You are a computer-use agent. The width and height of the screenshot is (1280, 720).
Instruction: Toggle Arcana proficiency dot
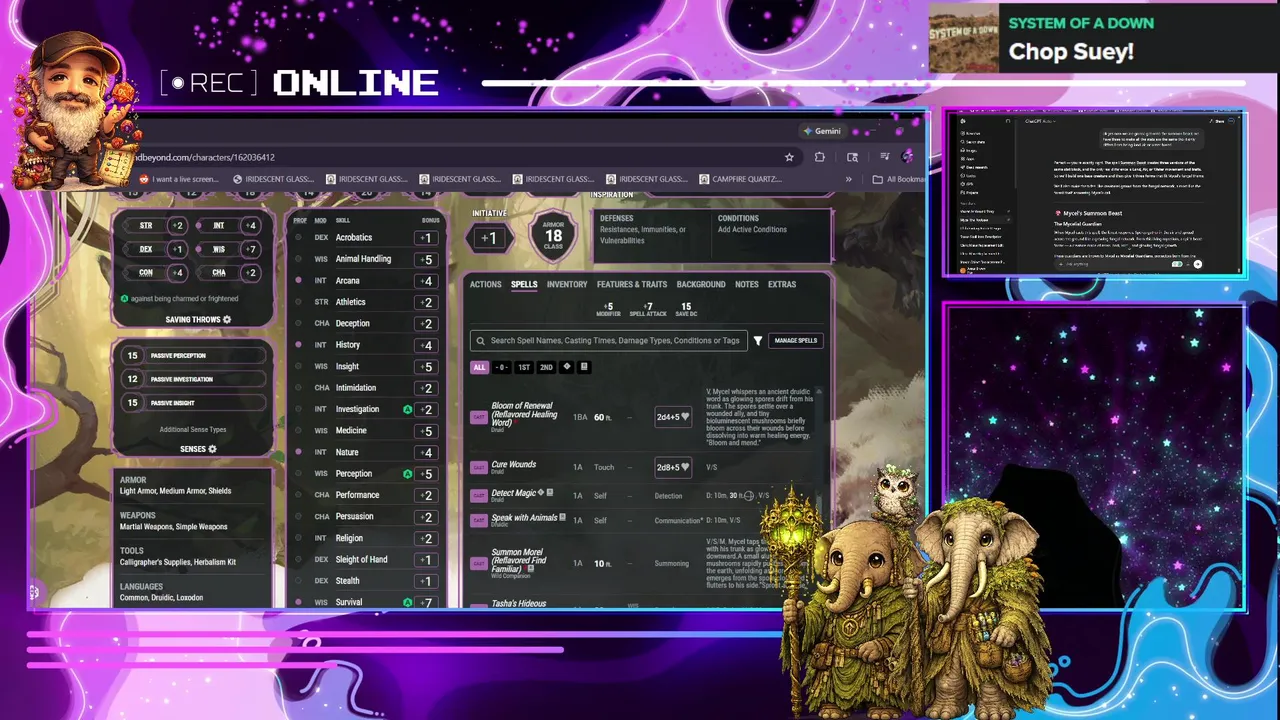pos(298,281)
